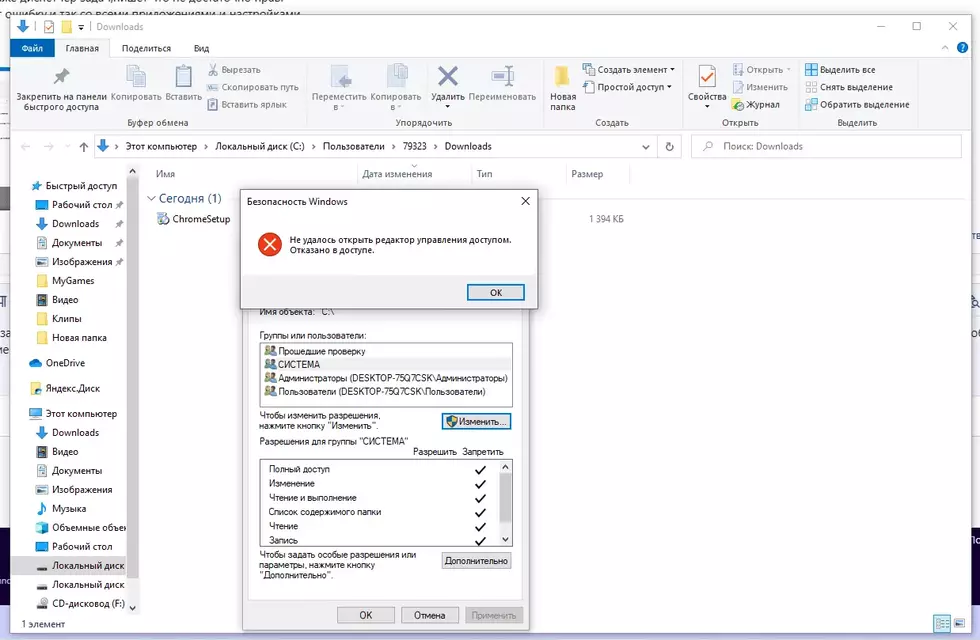Click the Вырезать scissors icon

pos(213,69)
